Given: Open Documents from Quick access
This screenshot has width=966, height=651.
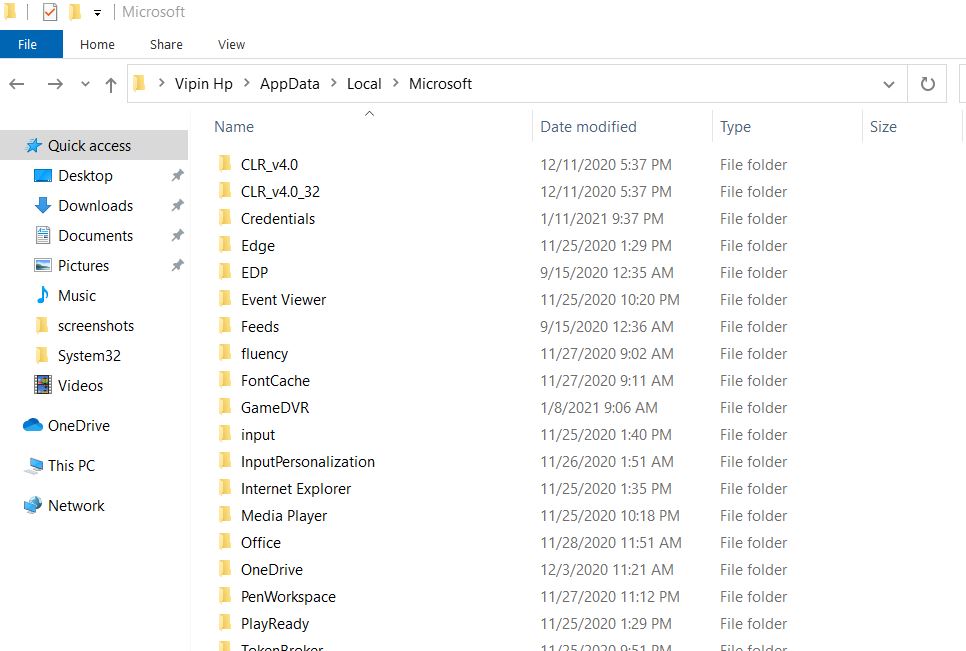Looking at the screenshot, I should tap(95, 236).
